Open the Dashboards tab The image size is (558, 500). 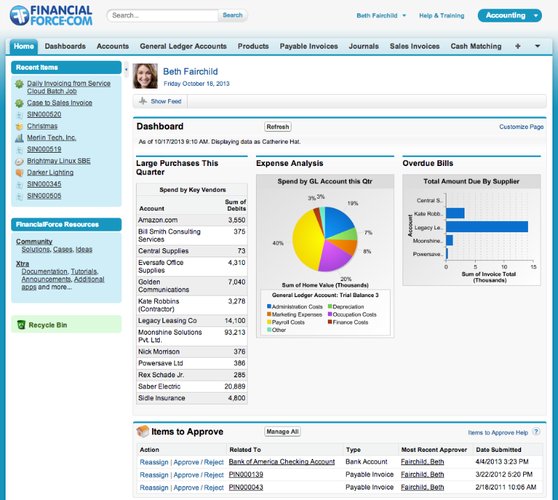(x=65, y=46)
